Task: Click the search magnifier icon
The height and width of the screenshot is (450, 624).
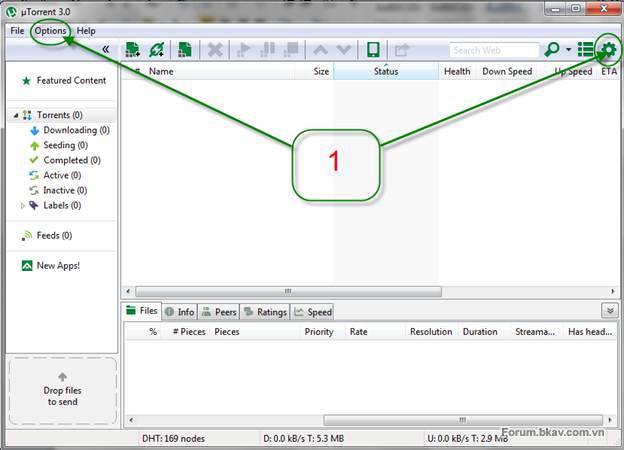Action: coord(551,50)
